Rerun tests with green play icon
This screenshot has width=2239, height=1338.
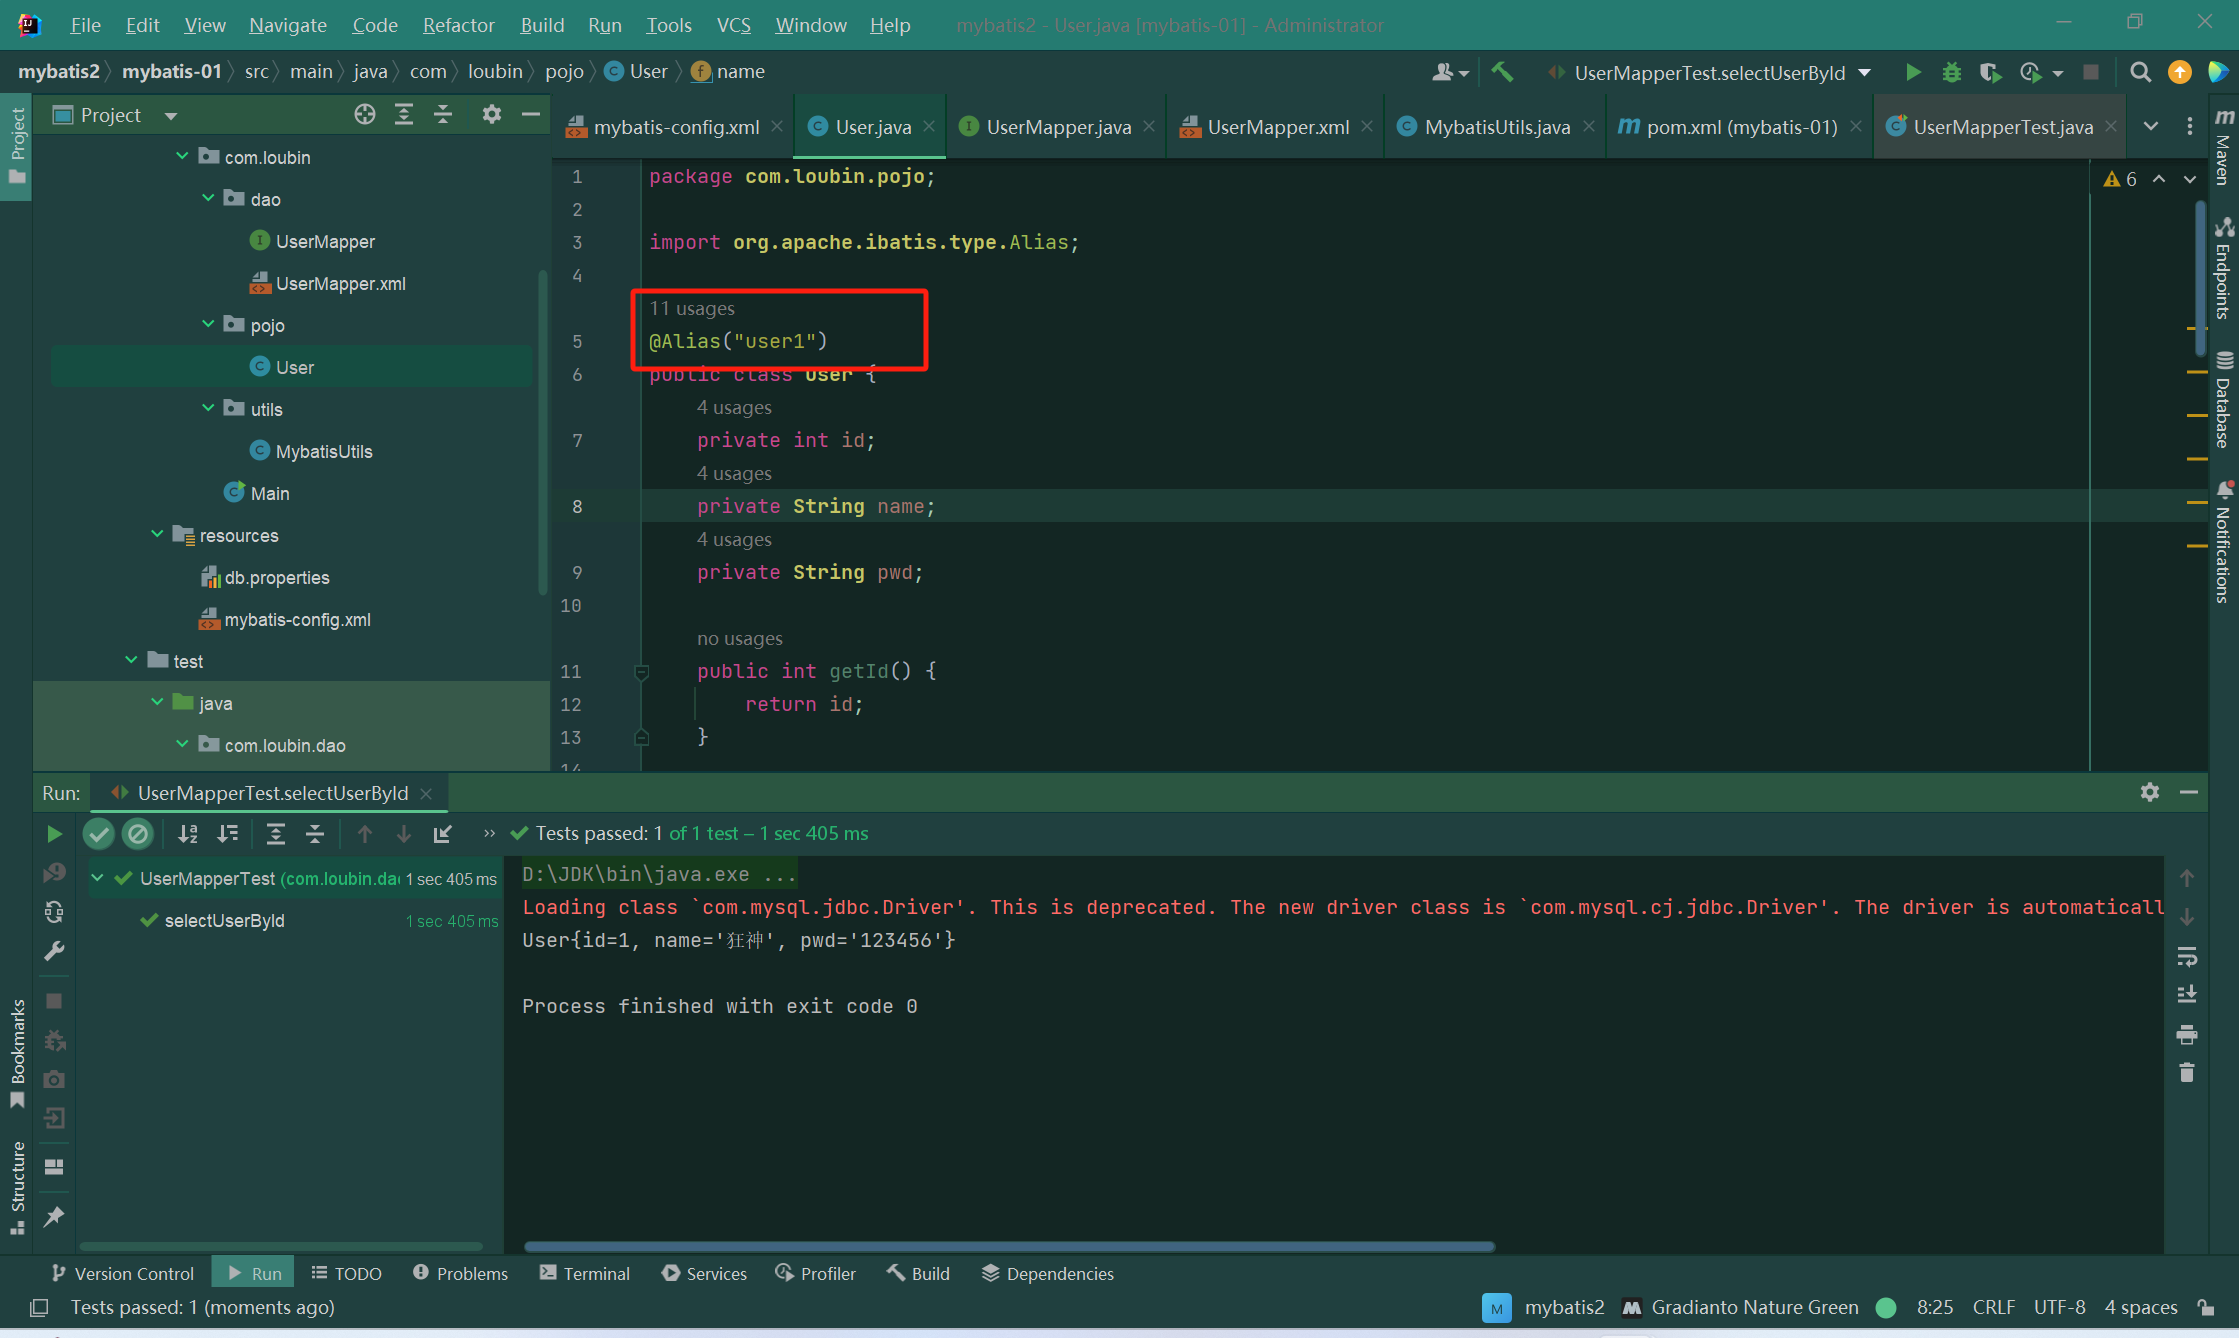click(54, 834)
